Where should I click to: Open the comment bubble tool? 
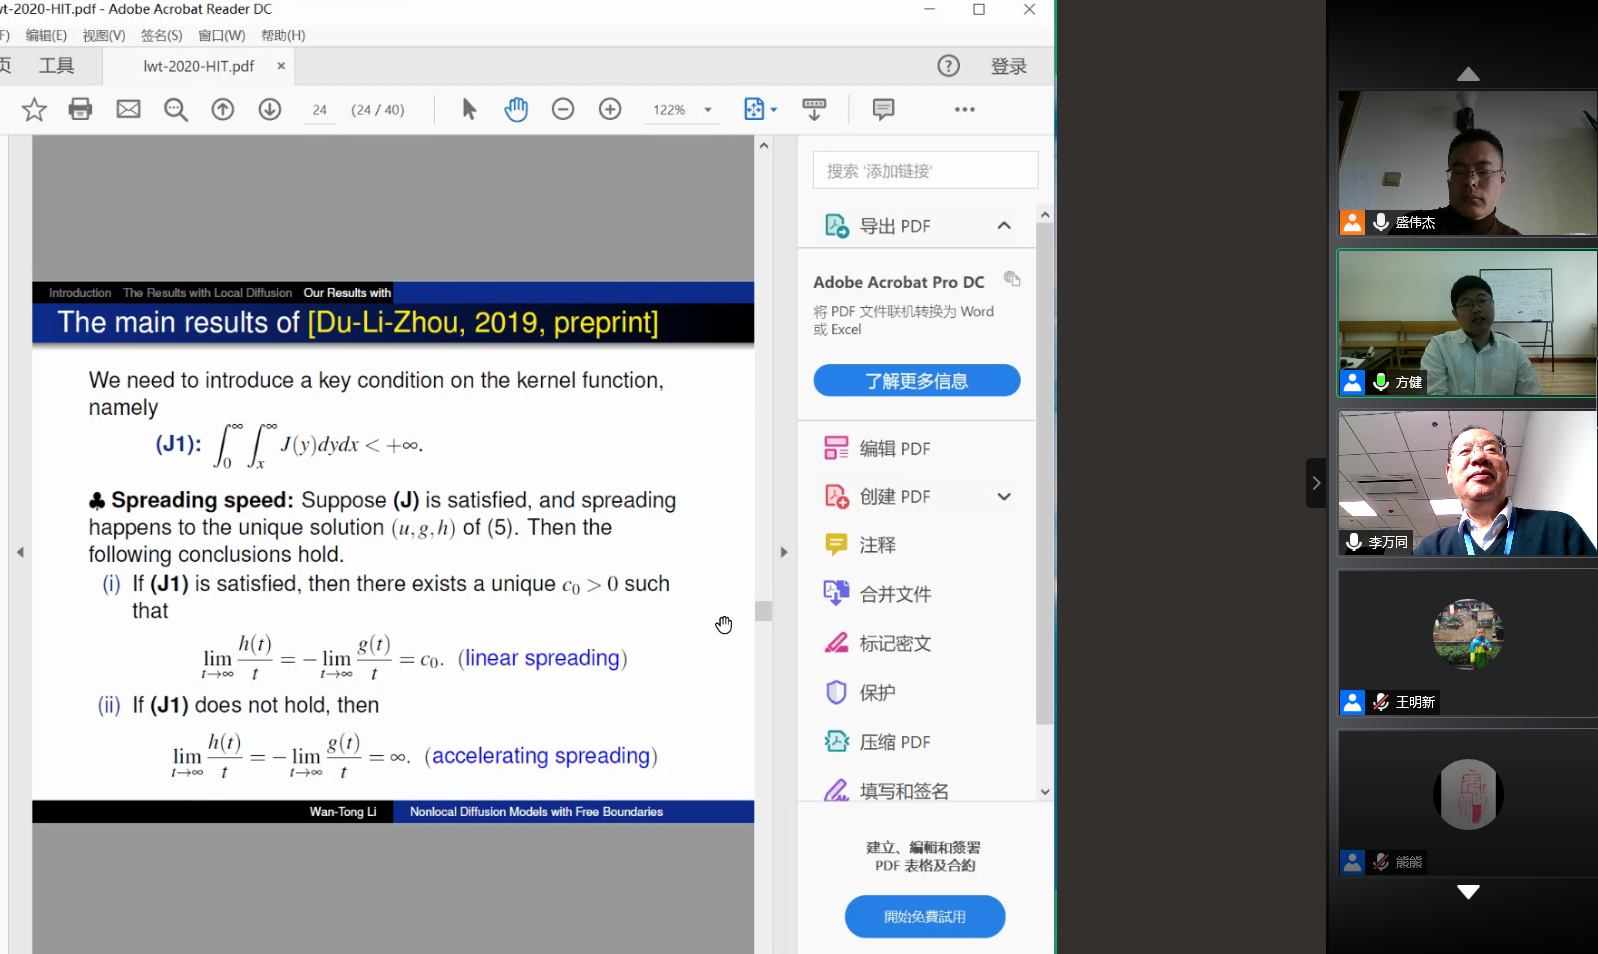[x=883, y=109]
